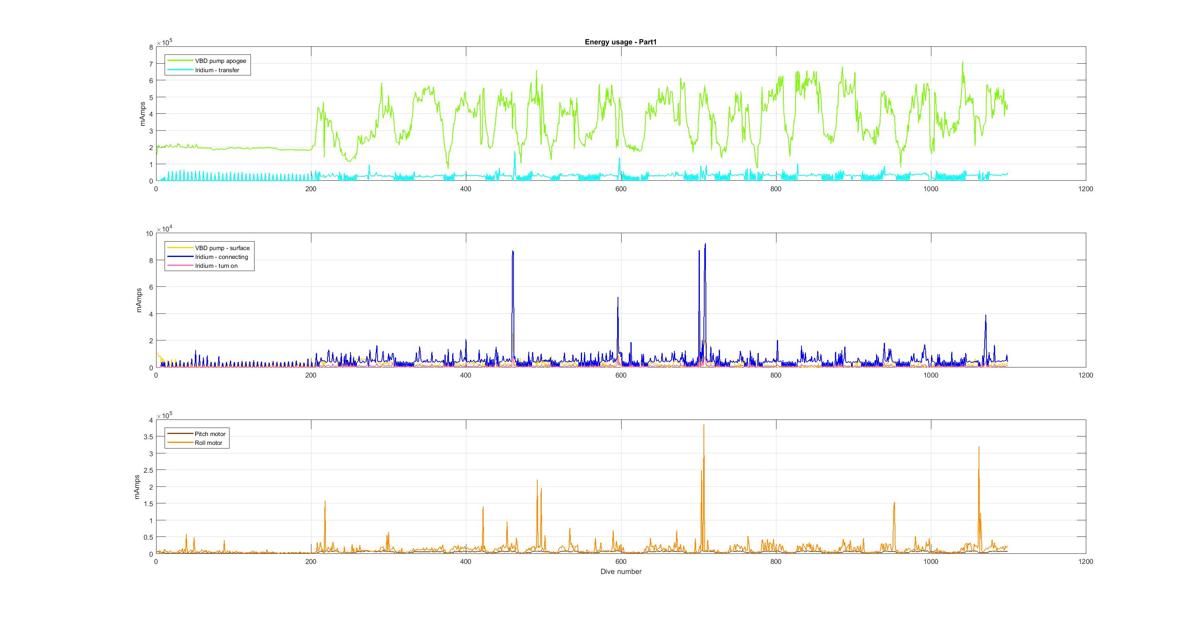
Task: Click the 600 x-axis tick label under the top plot
Action: click(621, 189)
